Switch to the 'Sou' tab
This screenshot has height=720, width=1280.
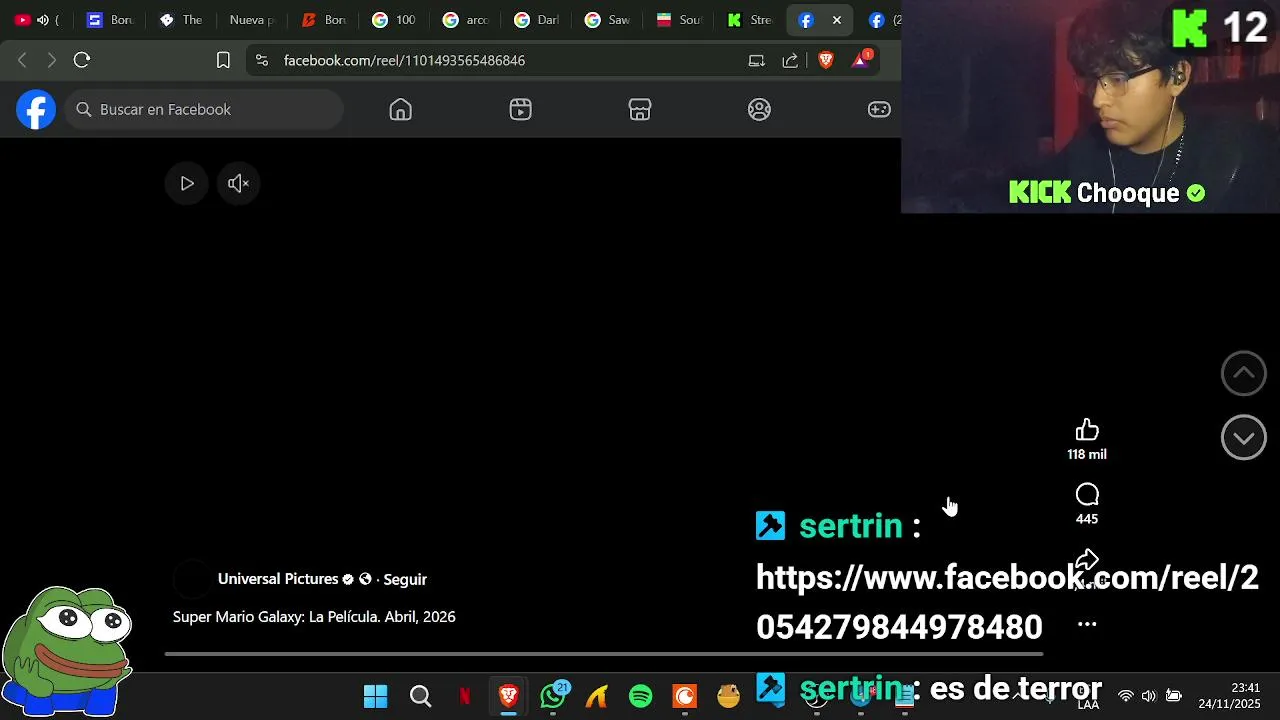point(680,20)
